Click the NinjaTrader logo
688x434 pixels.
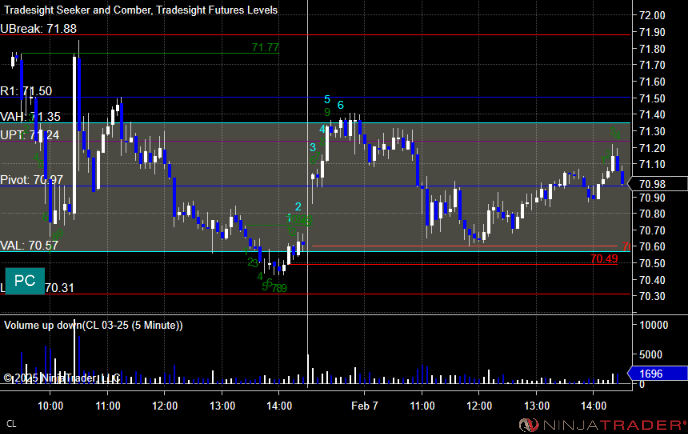pyautogui.click(x=602, y=425)
